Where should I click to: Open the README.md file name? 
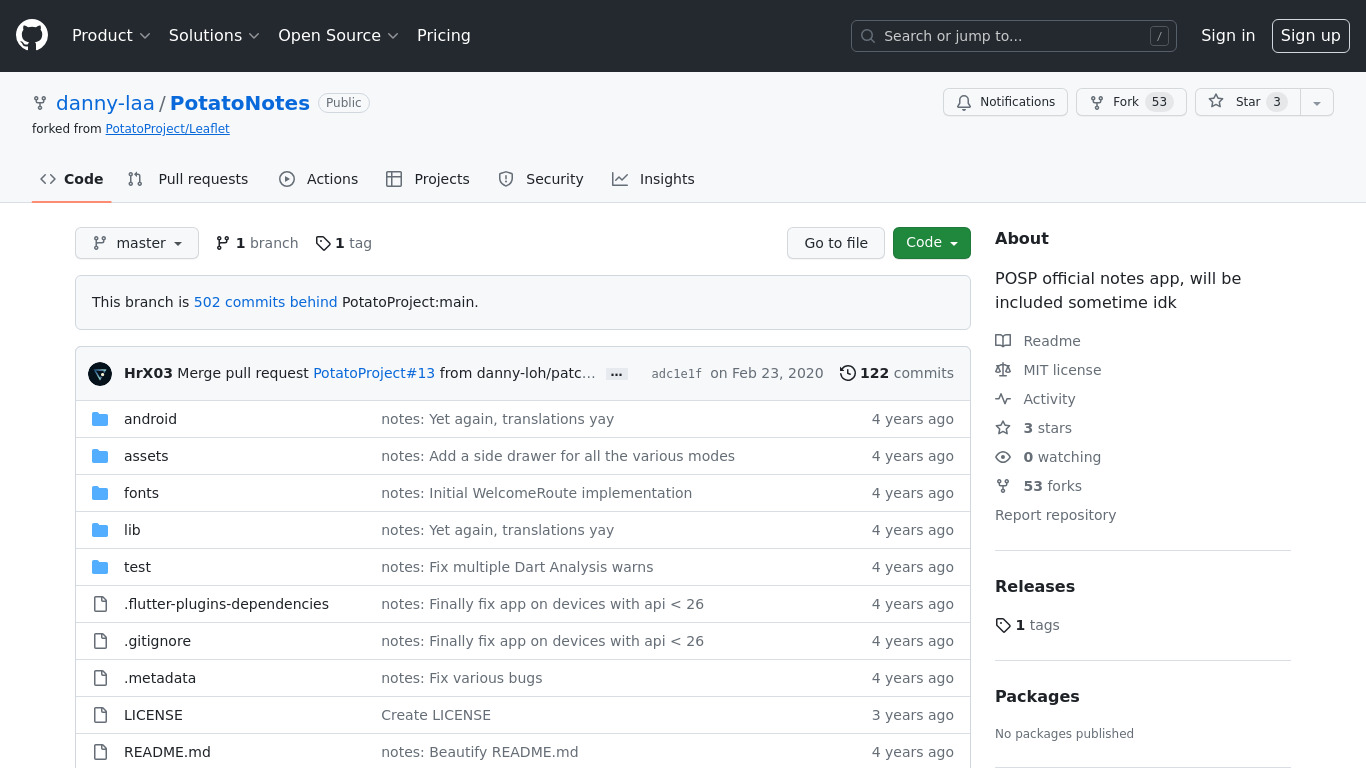pos(167,752)
